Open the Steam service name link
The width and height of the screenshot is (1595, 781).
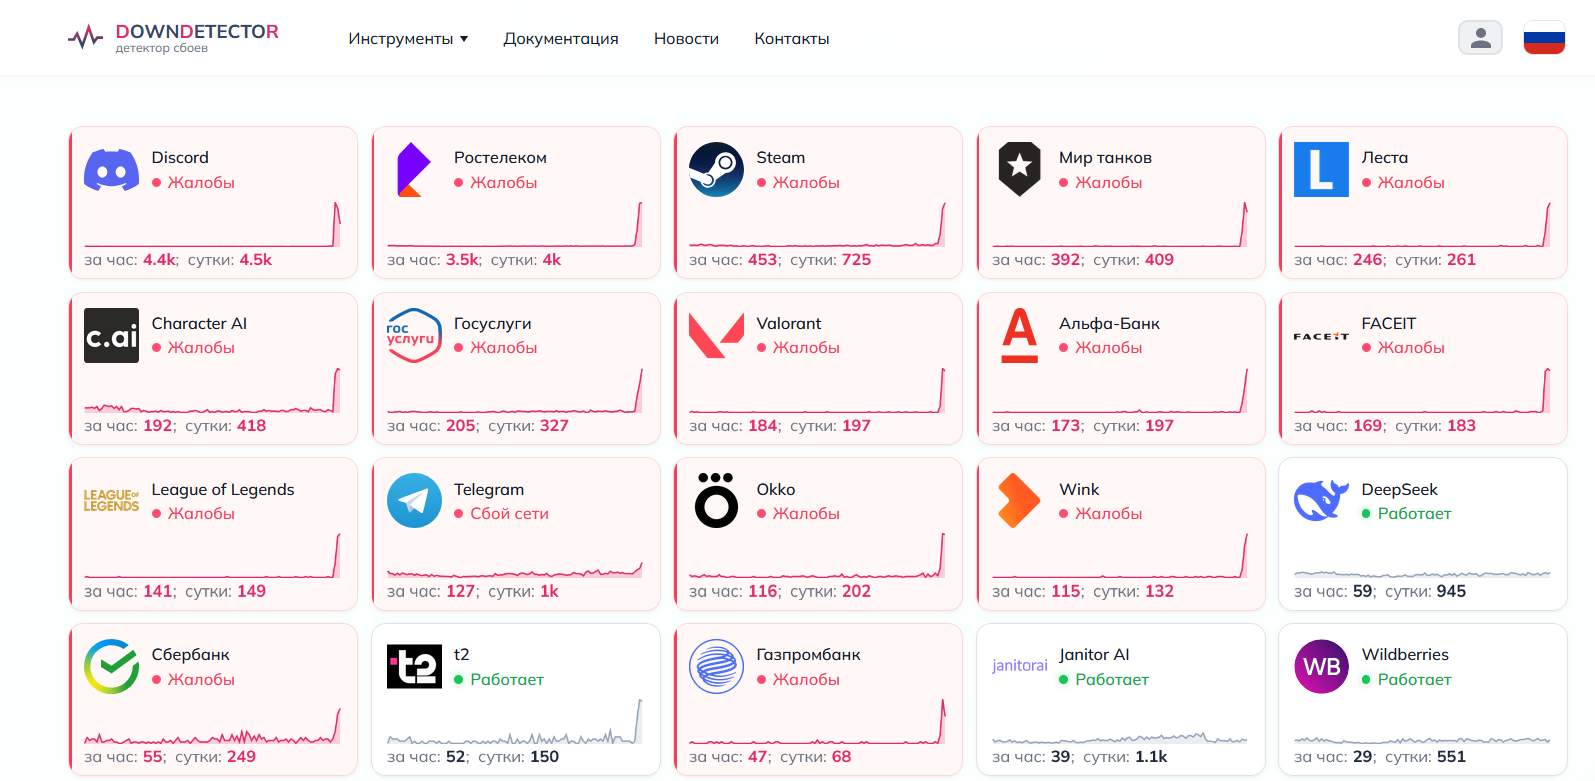tap(780, 158)
